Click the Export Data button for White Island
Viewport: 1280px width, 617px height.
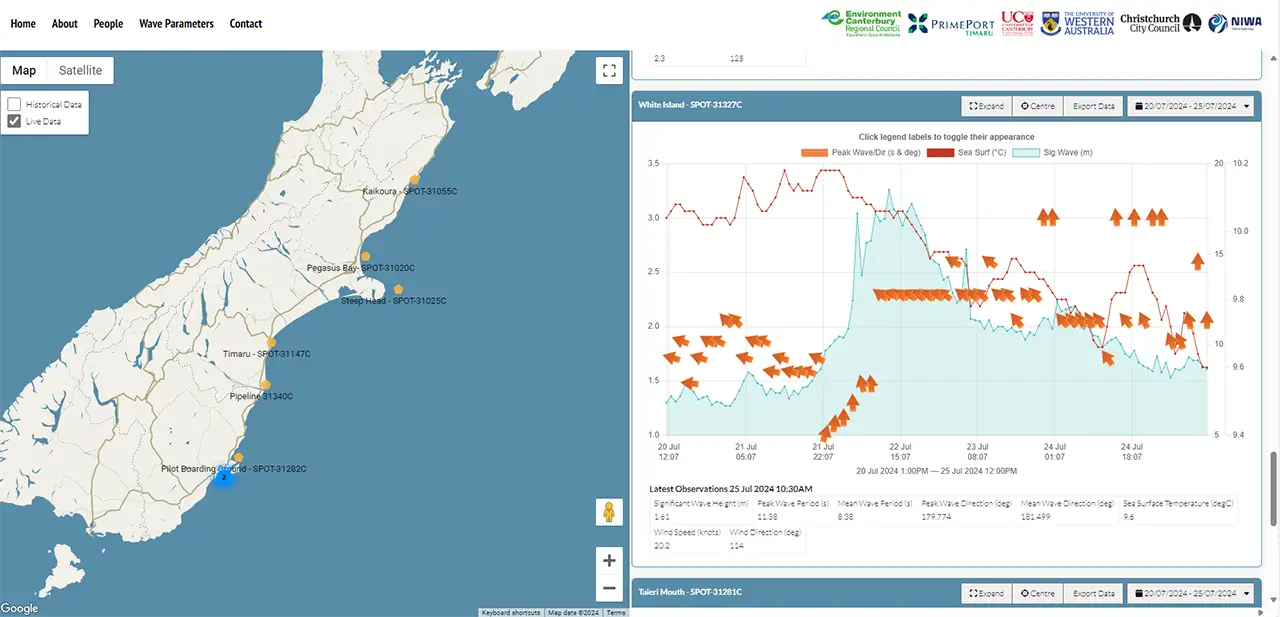pos(1093,105)
